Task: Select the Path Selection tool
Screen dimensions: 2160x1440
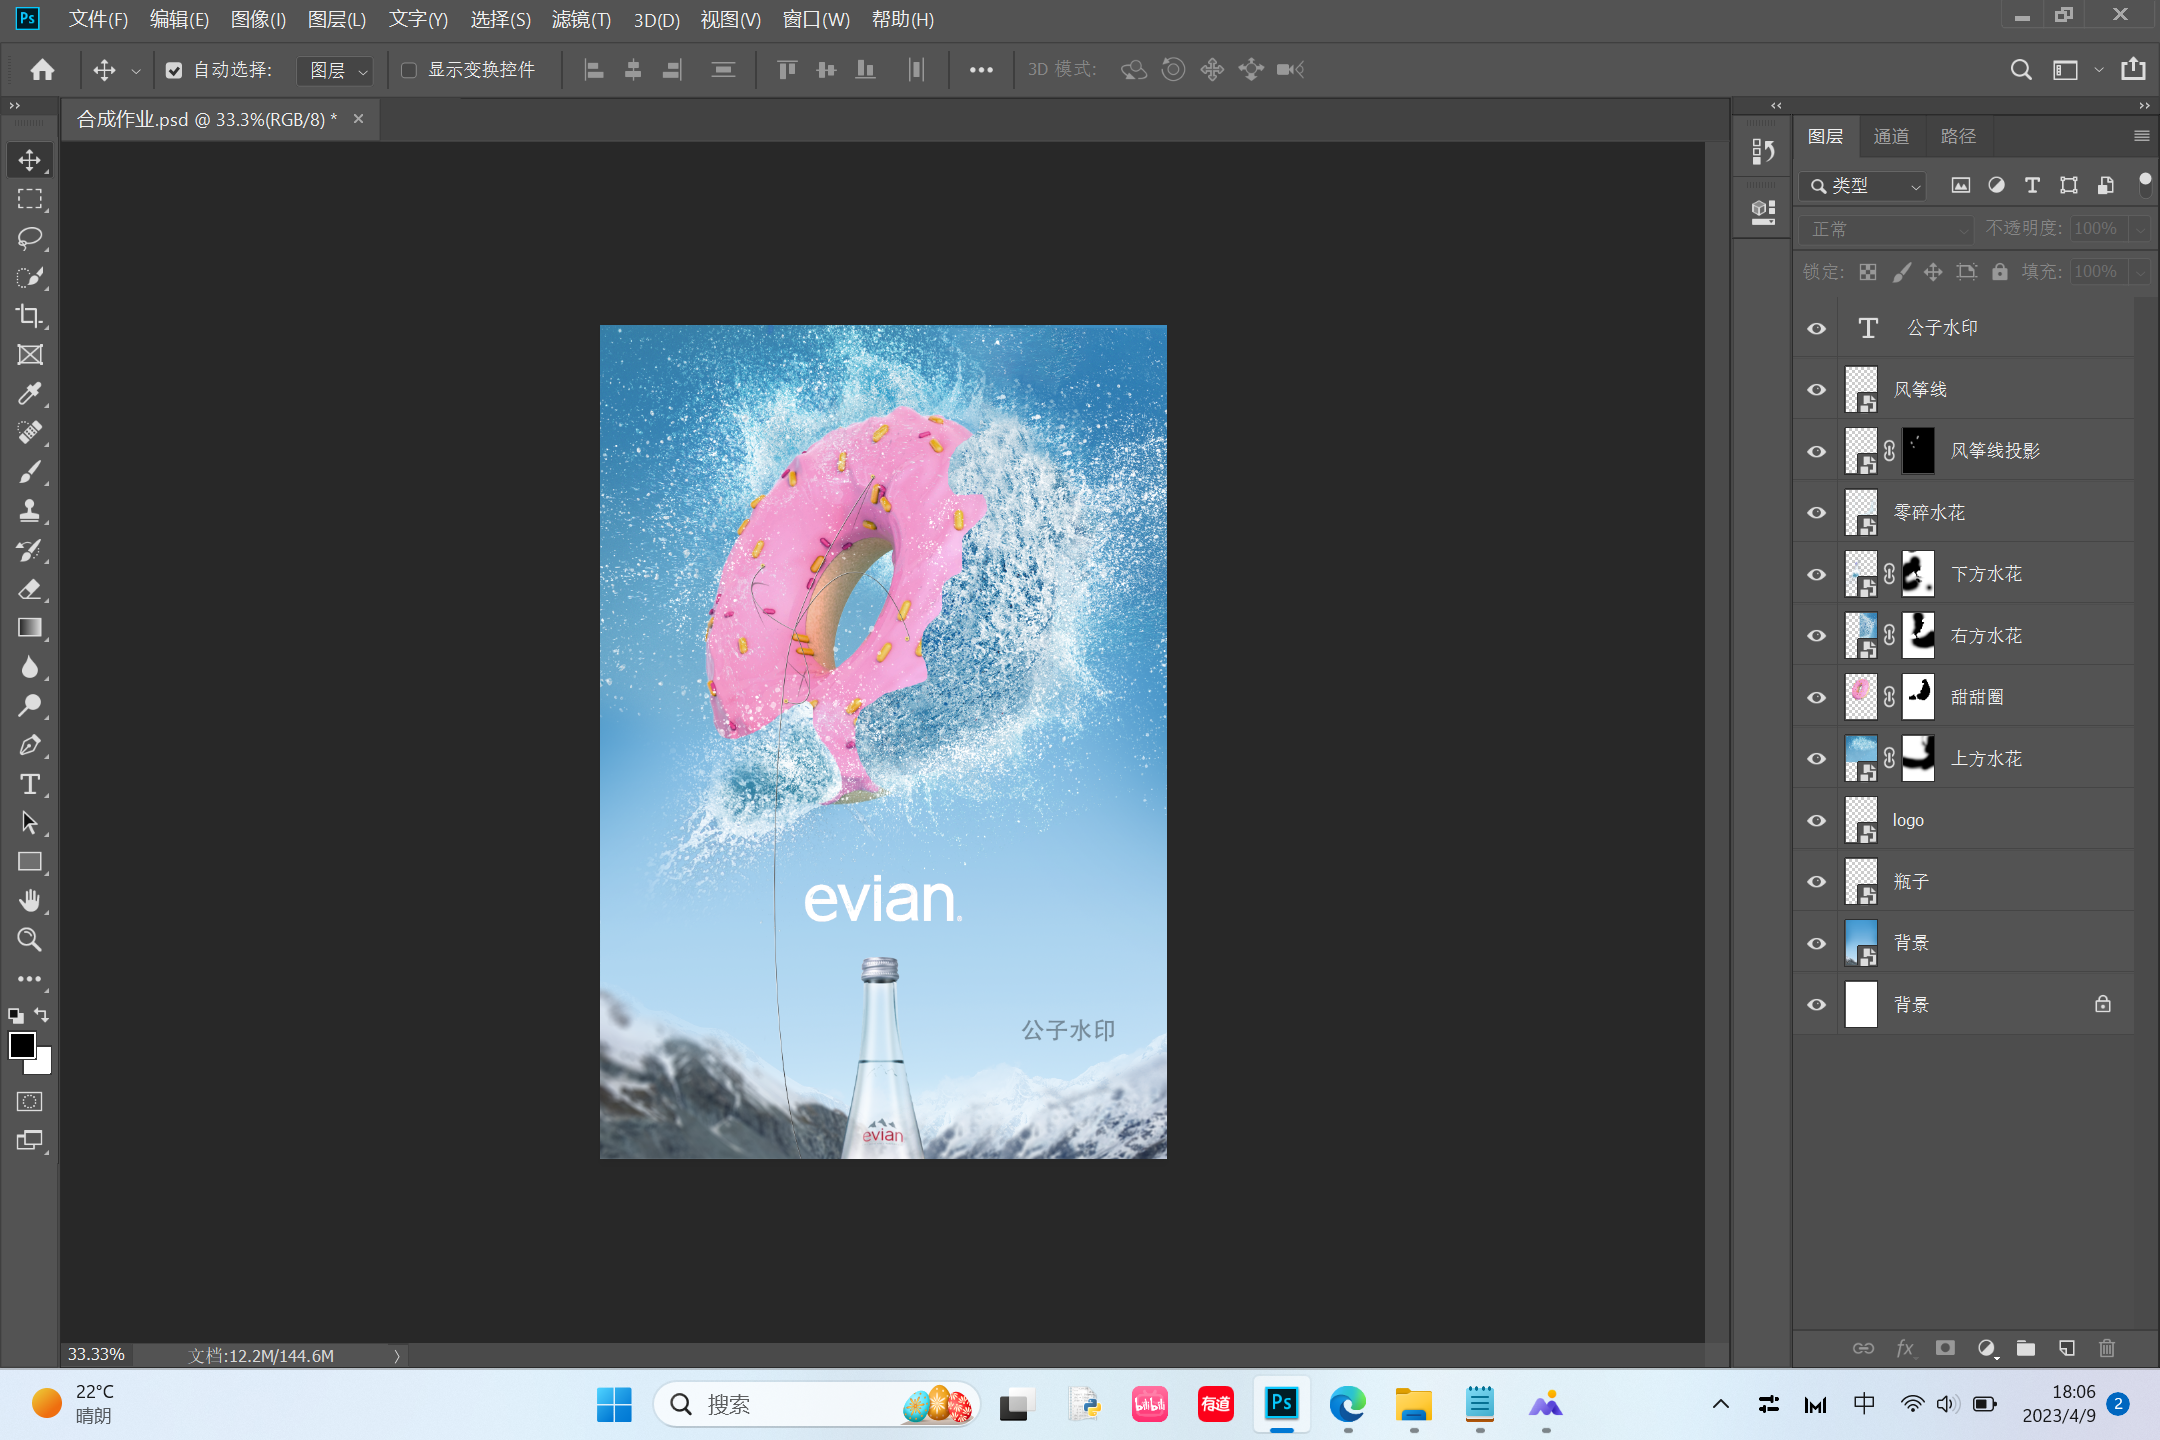Action: pyautogui.click(x=30, y=823)
